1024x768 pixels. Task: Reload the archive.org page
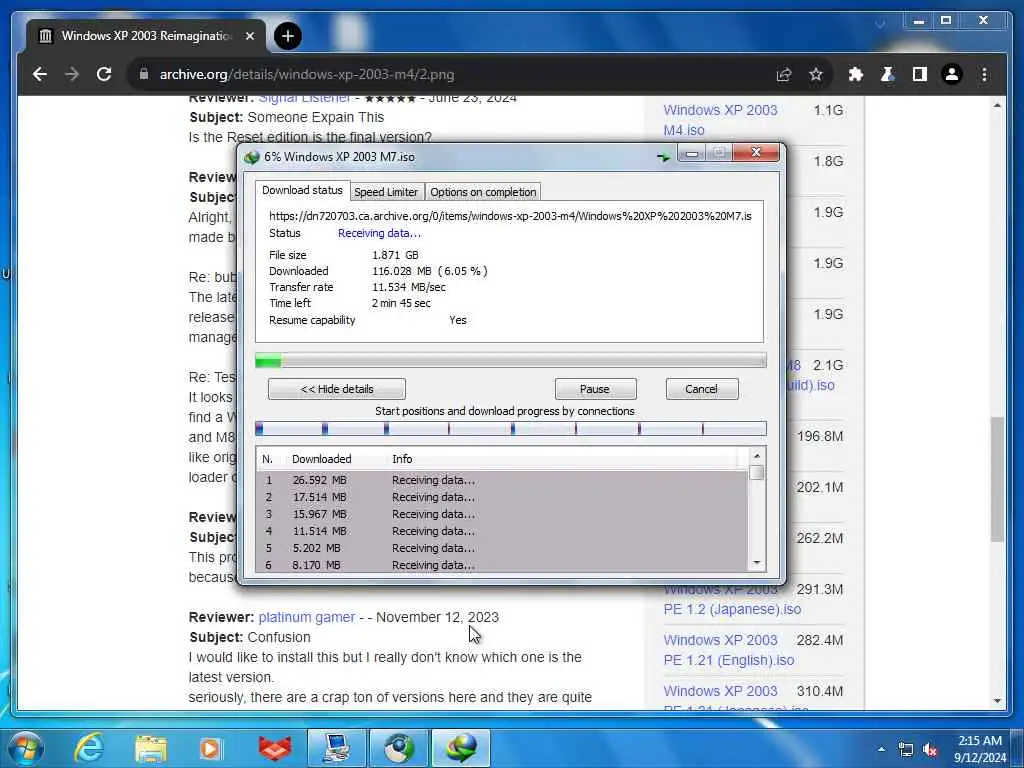click(104, 74)
